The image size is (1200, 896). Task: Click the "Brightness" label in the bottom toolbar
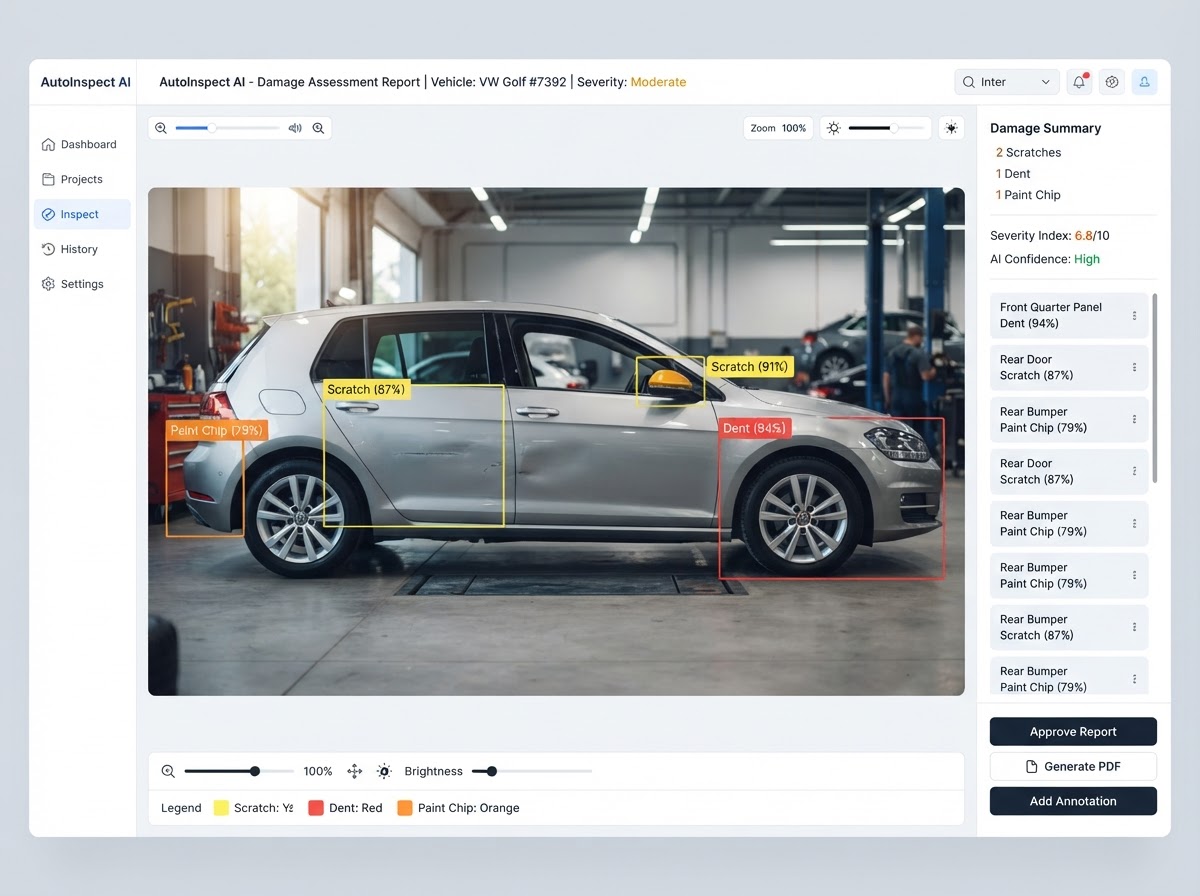pos(433,771)
